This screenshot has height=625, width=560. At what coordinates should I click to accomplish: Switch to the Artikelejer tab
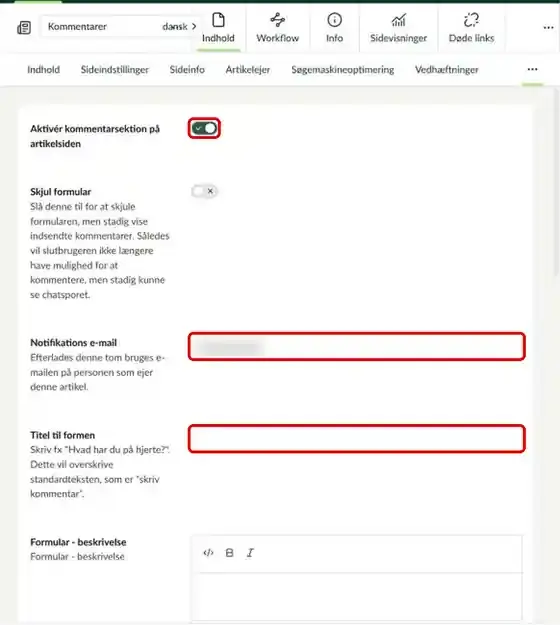248,69
